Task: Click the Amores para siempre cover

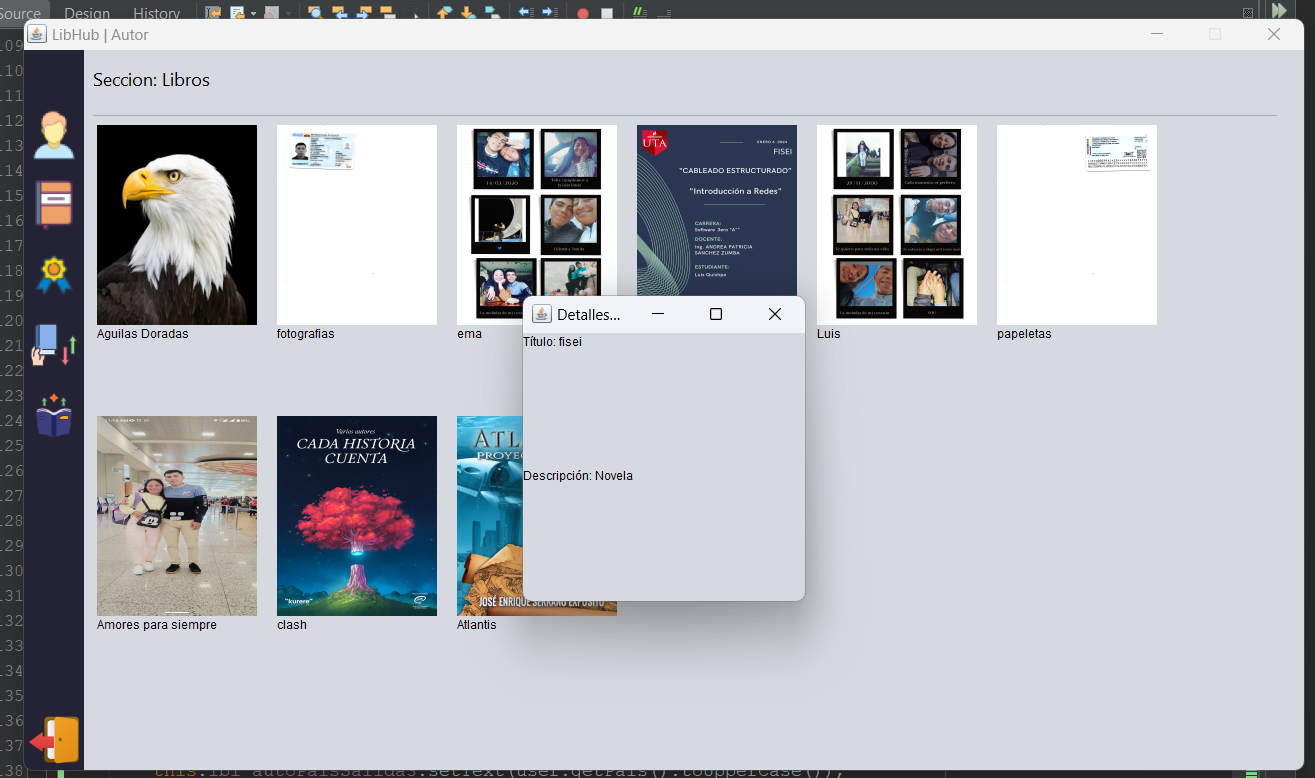Action: (176, 515)
